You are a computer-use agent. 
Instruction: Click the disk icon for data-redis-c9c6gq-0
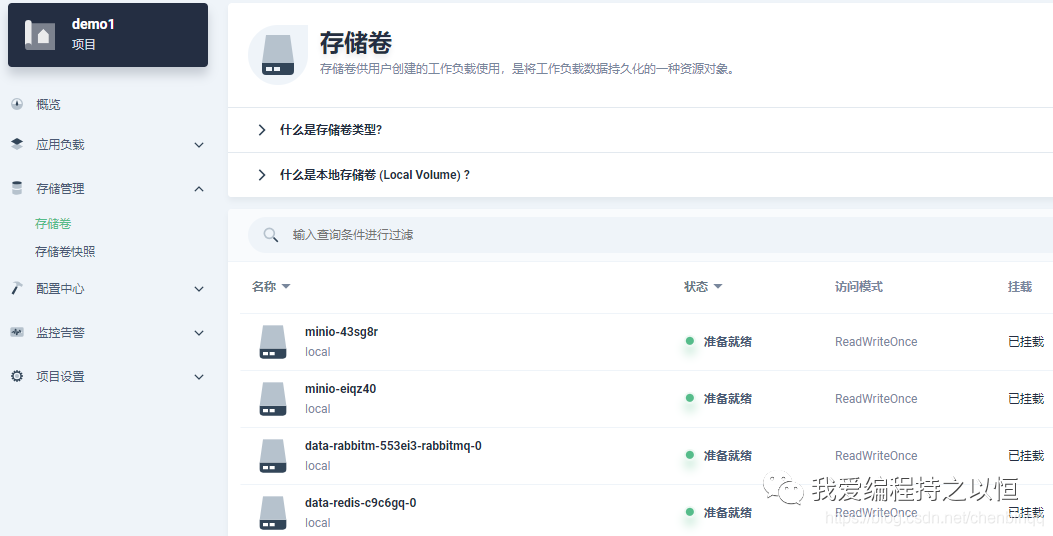point(273,513)
